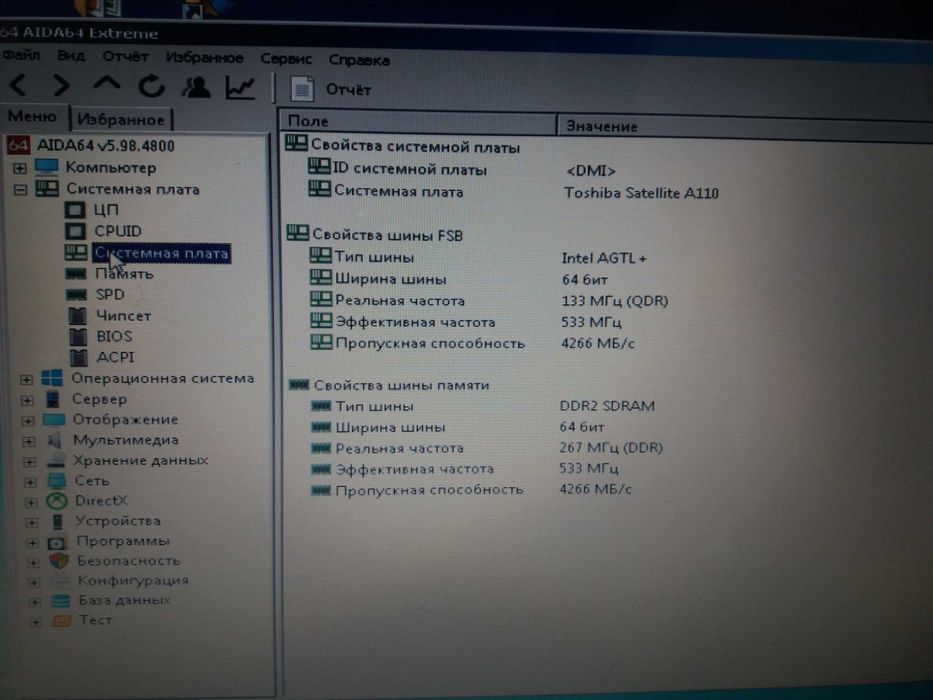Open the Отчёт menu in menu bar
Screen dimensions: 933x700
125,57
